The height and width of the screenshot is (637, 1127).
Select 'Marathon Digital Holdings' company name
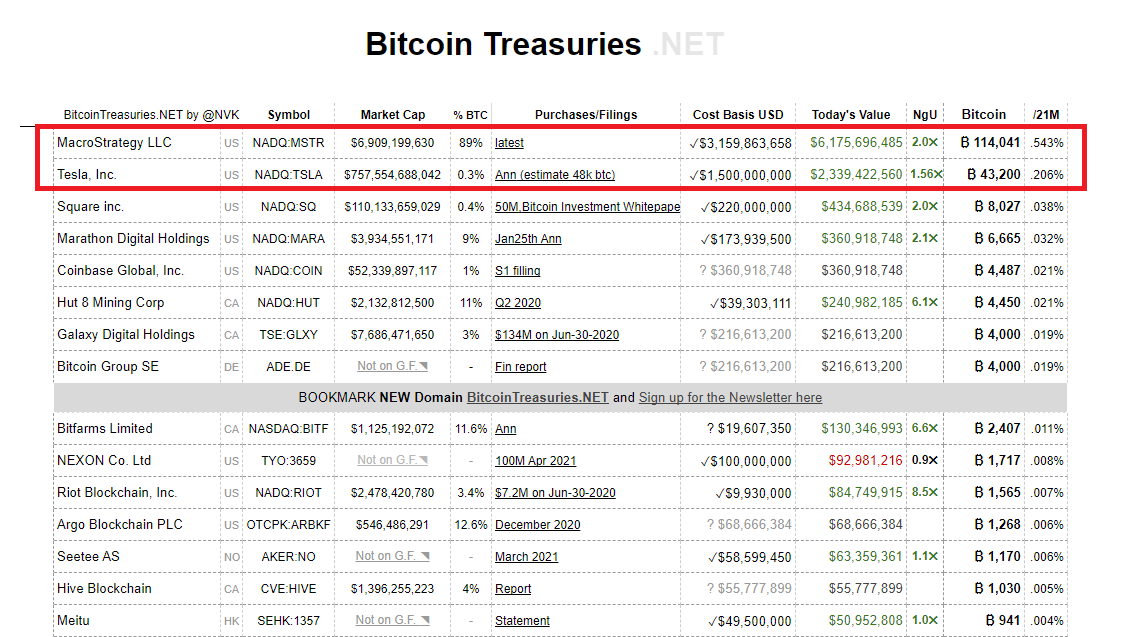click(x=133, y=239)
